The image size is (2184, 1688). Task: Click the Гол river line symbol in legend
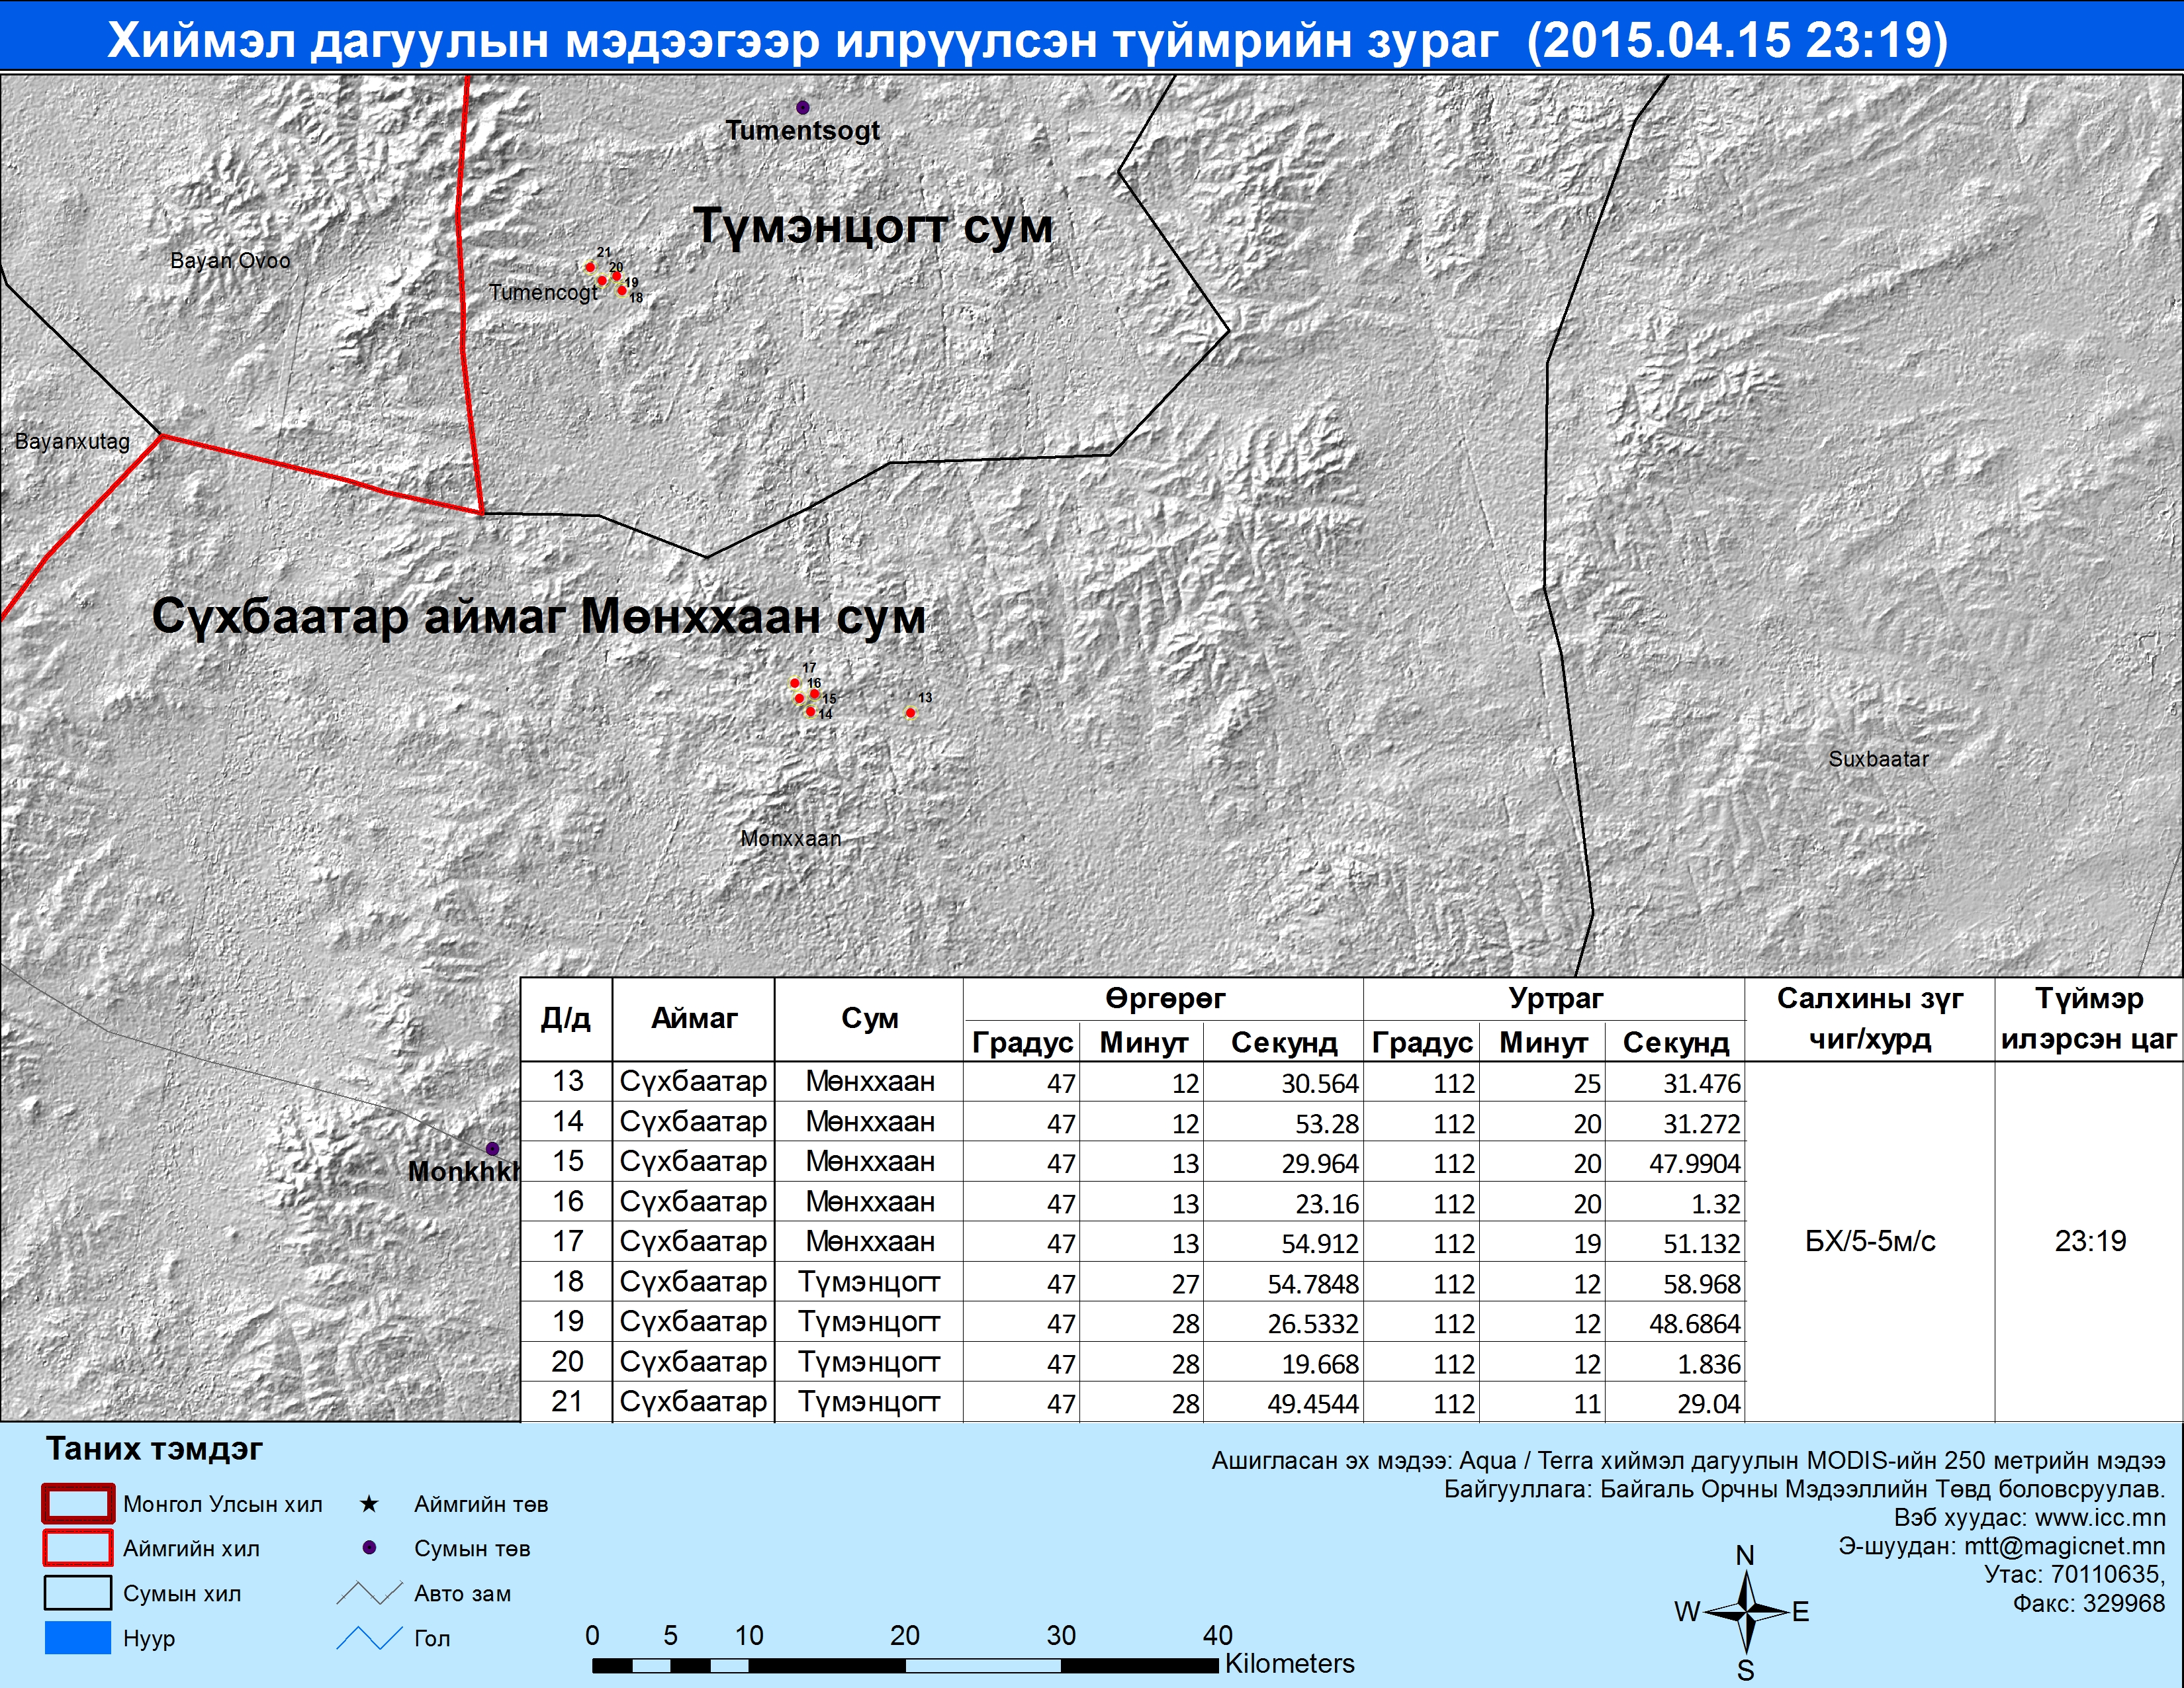tap(369, 1638)
